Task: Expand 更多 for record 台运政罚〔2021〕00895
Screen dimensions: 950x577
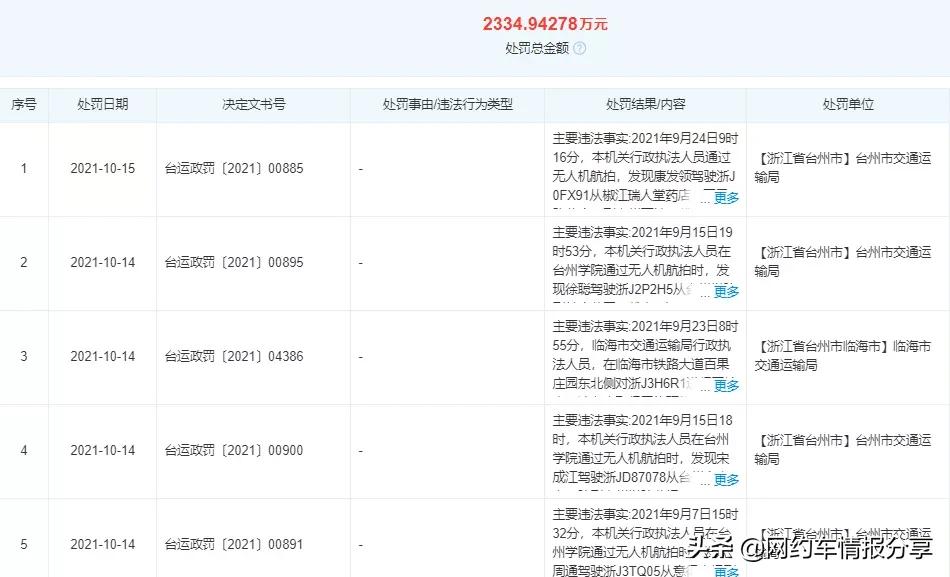Action: (x=728, y=291)
